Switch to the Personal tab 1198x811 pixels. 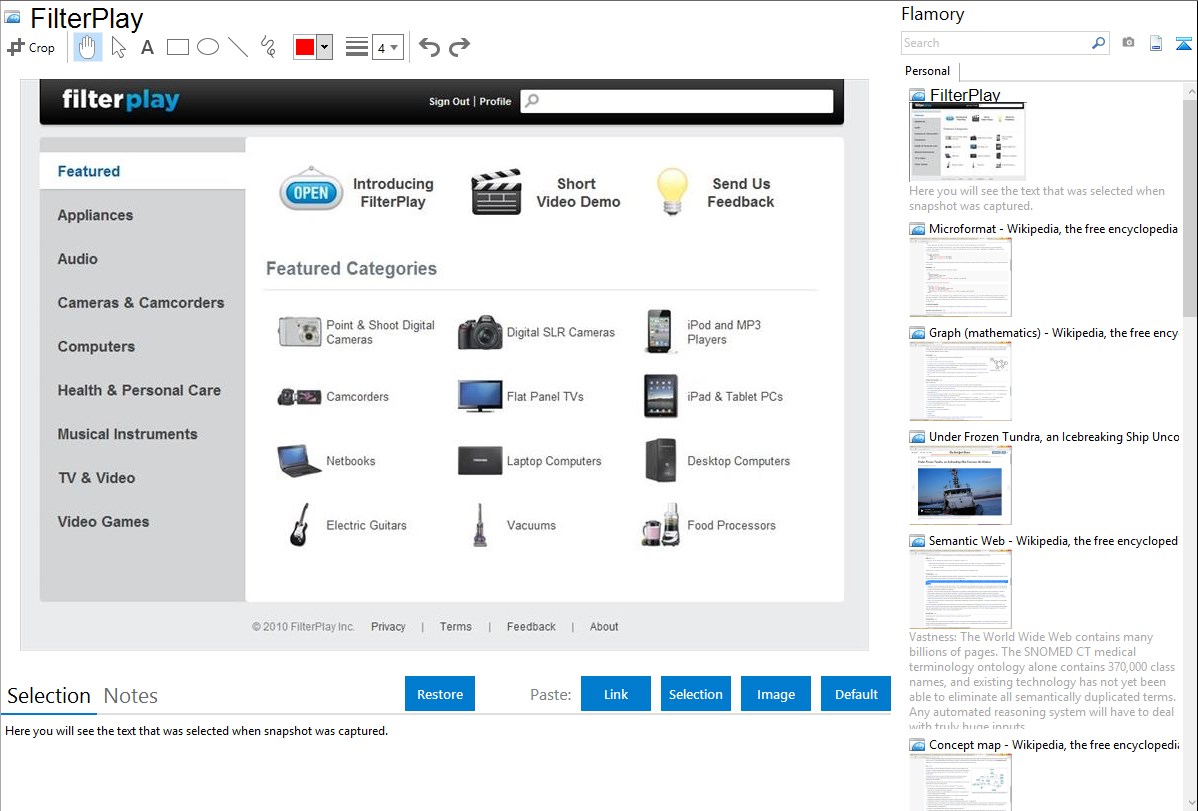pos(928,71)
